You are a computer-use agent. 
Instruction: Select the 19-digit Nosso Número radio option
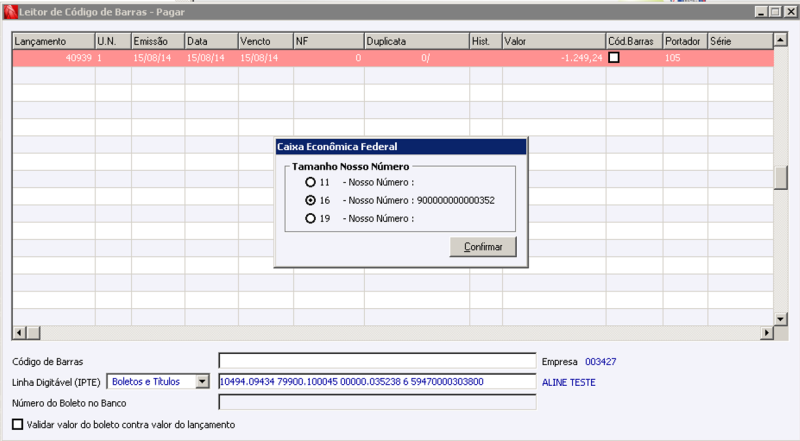(x=310, y=218)
